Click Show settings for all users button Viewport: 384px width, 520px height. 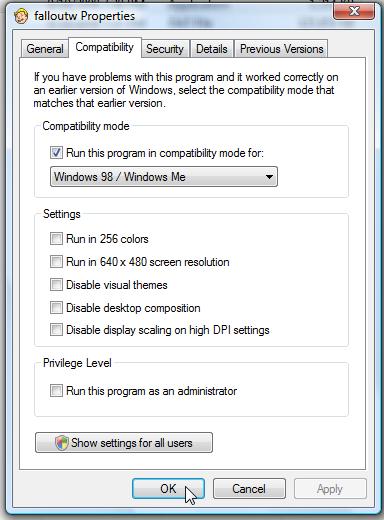pyautogui.click(x=124, y=443)
